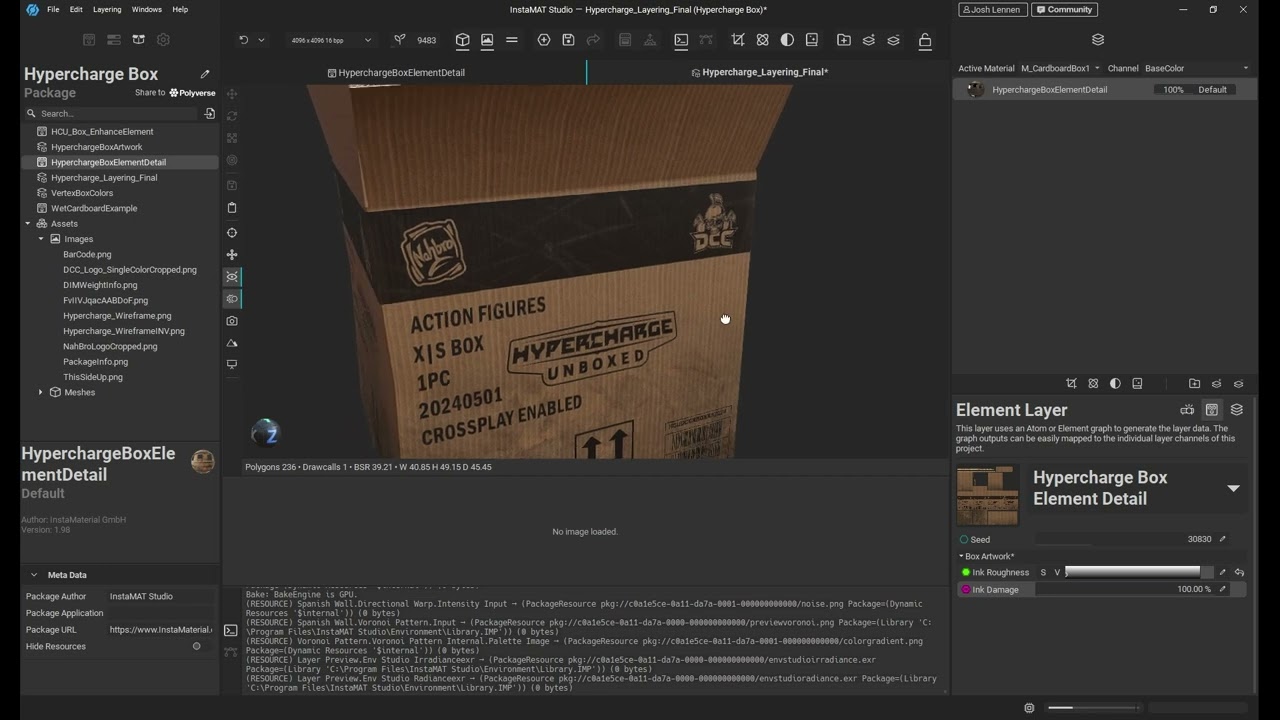Click the Polyverse share link

[192, 93]
